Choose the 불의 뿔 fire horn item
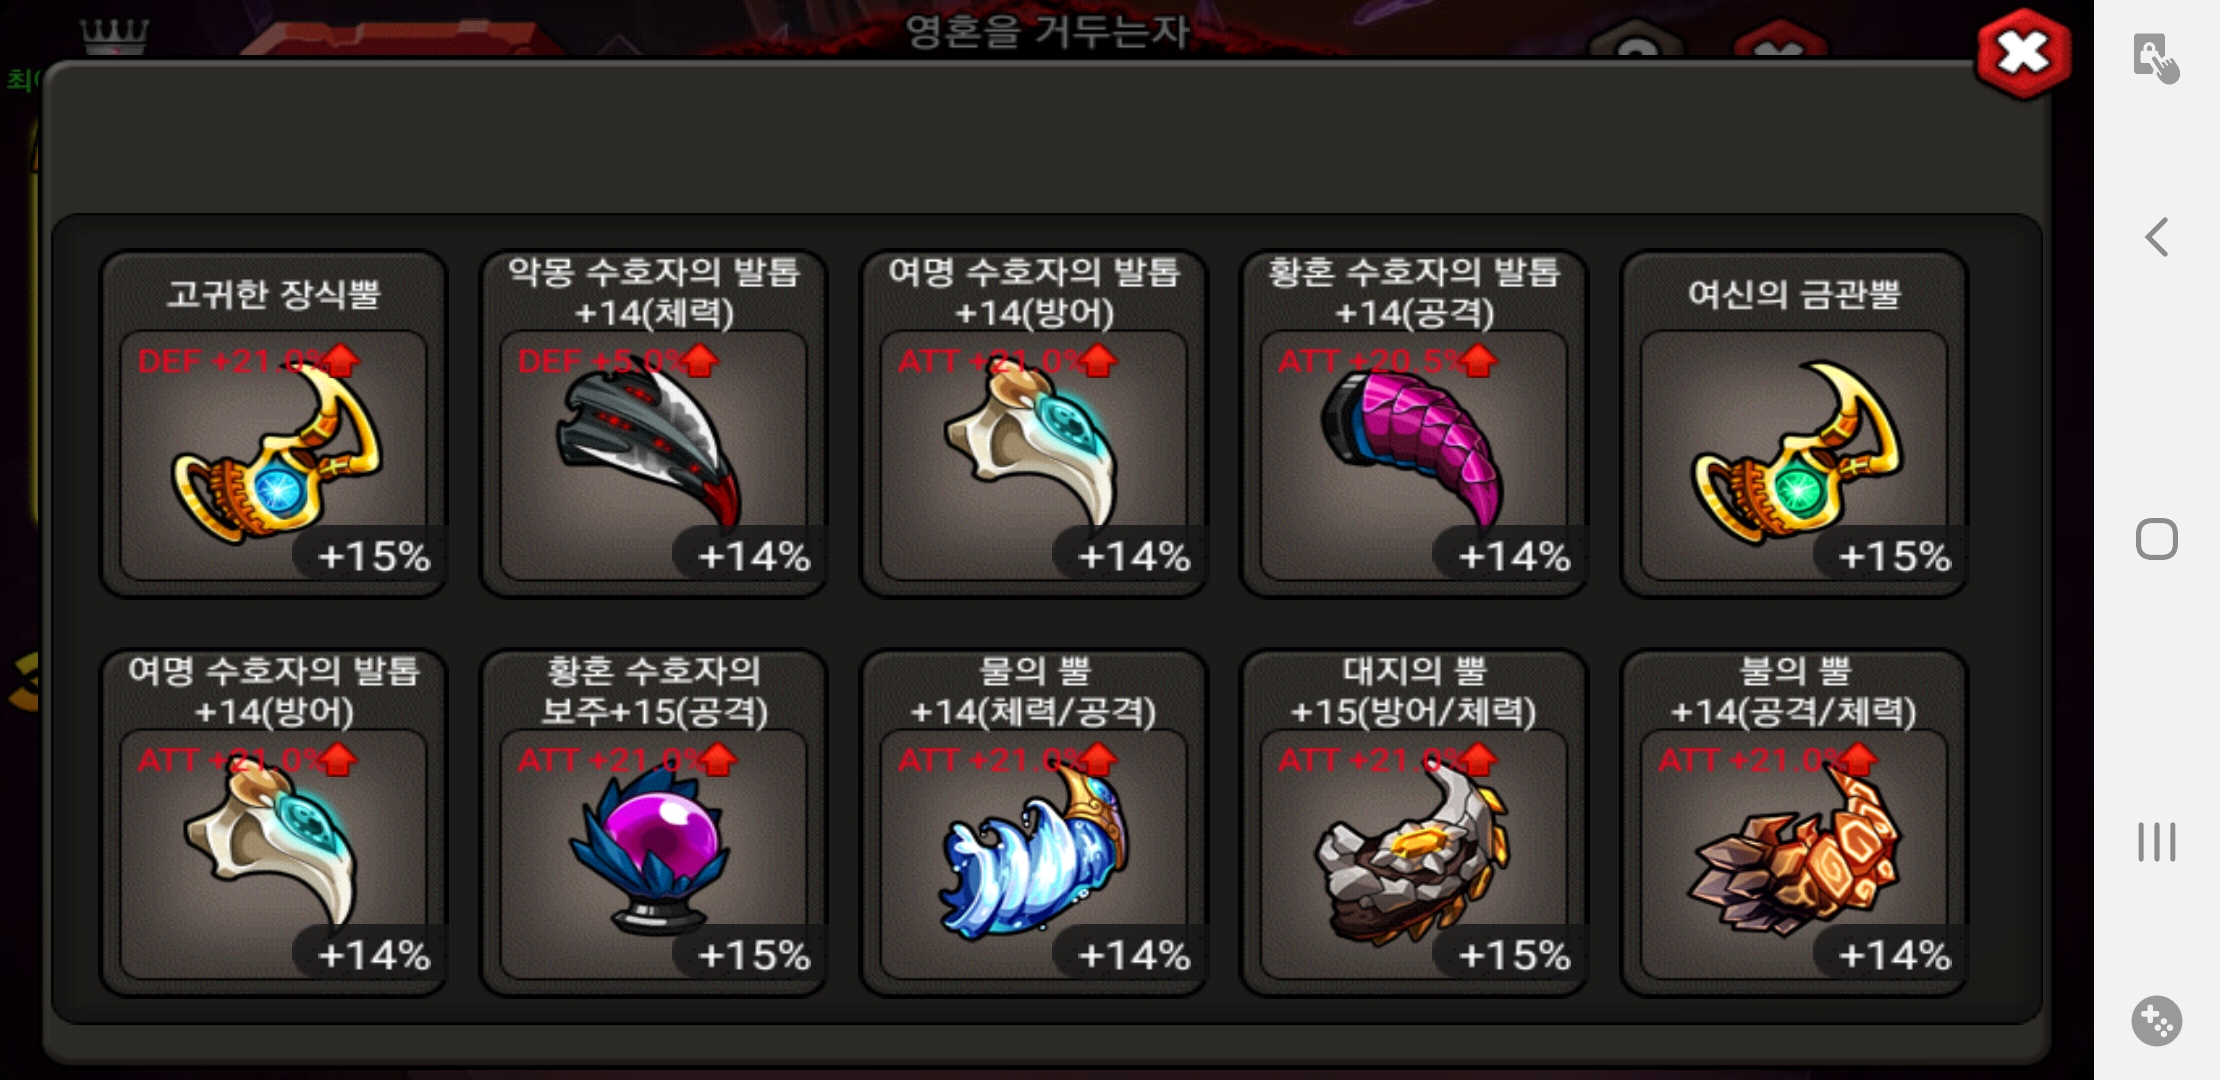2220x1080 pixels. tap(1794, 823)
